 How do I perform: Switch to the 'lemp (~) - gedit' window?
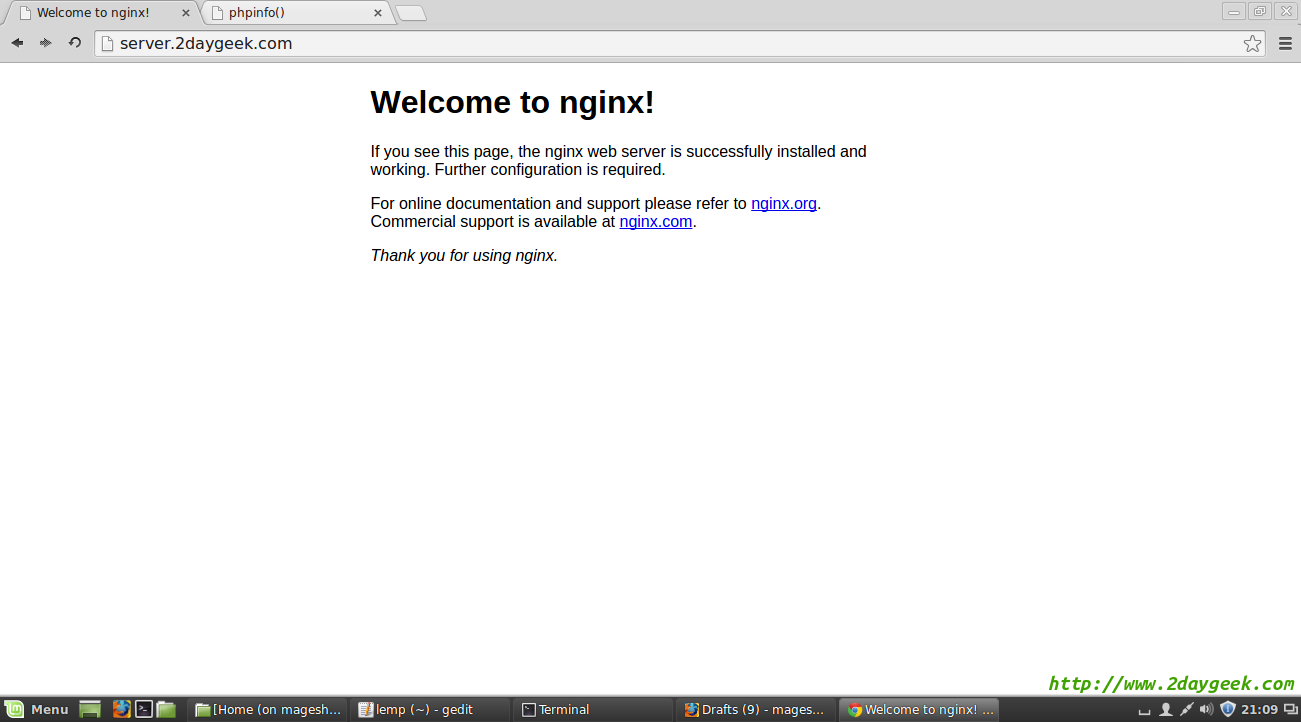430,709
